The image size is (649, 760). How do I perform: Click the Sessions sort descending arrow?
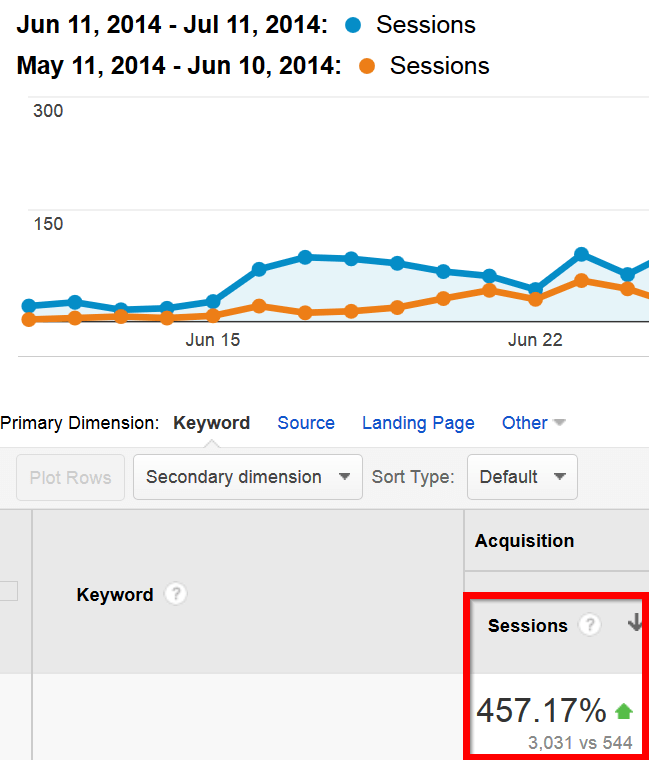(635, 623)
